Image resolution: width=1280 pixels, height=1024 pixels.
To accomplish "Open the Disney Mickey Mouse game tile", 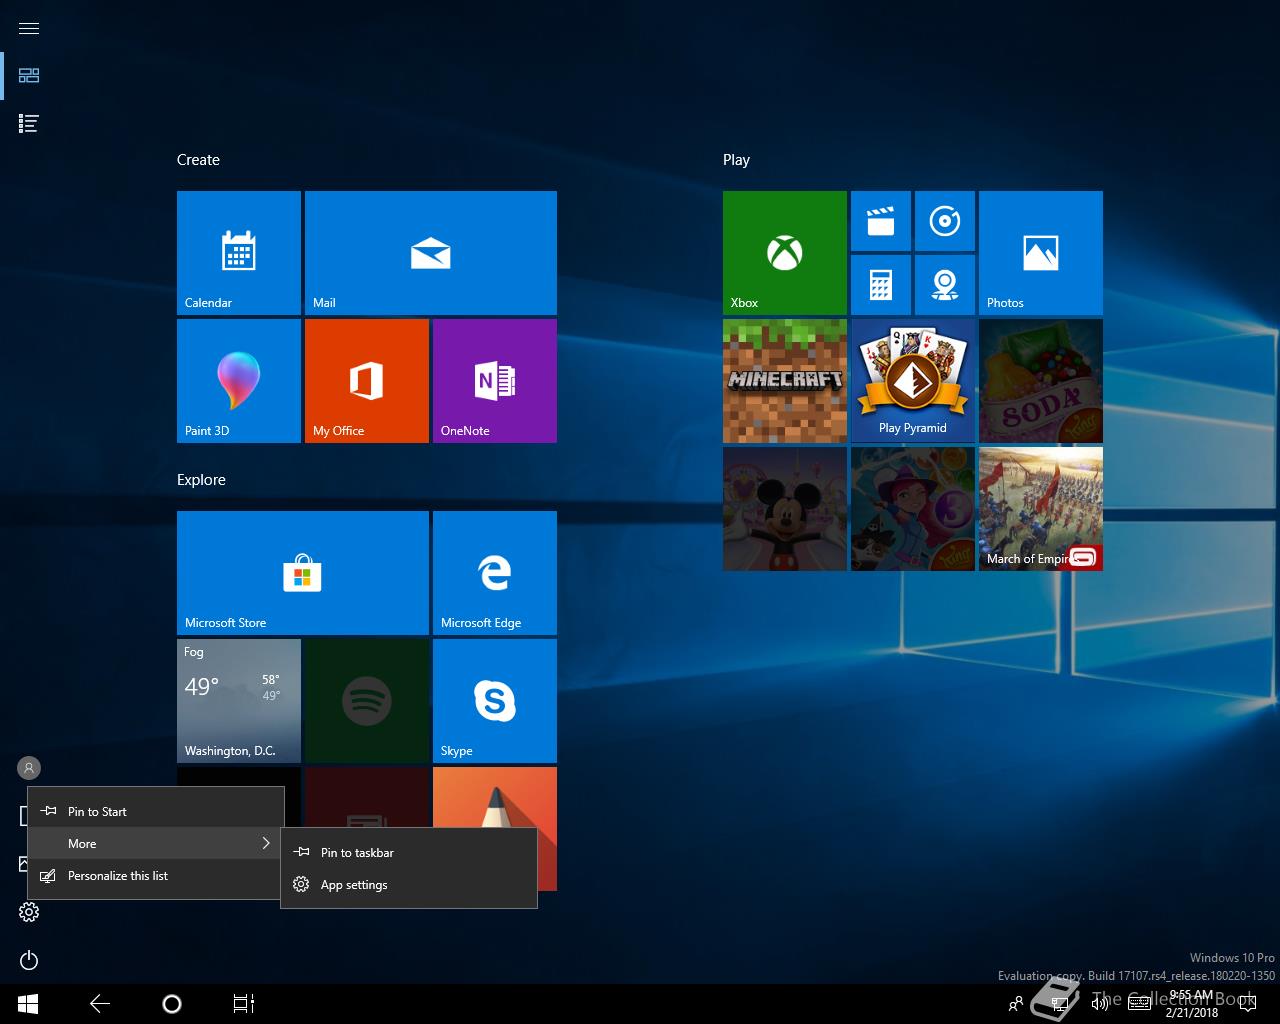I will [x=785, y=509].
